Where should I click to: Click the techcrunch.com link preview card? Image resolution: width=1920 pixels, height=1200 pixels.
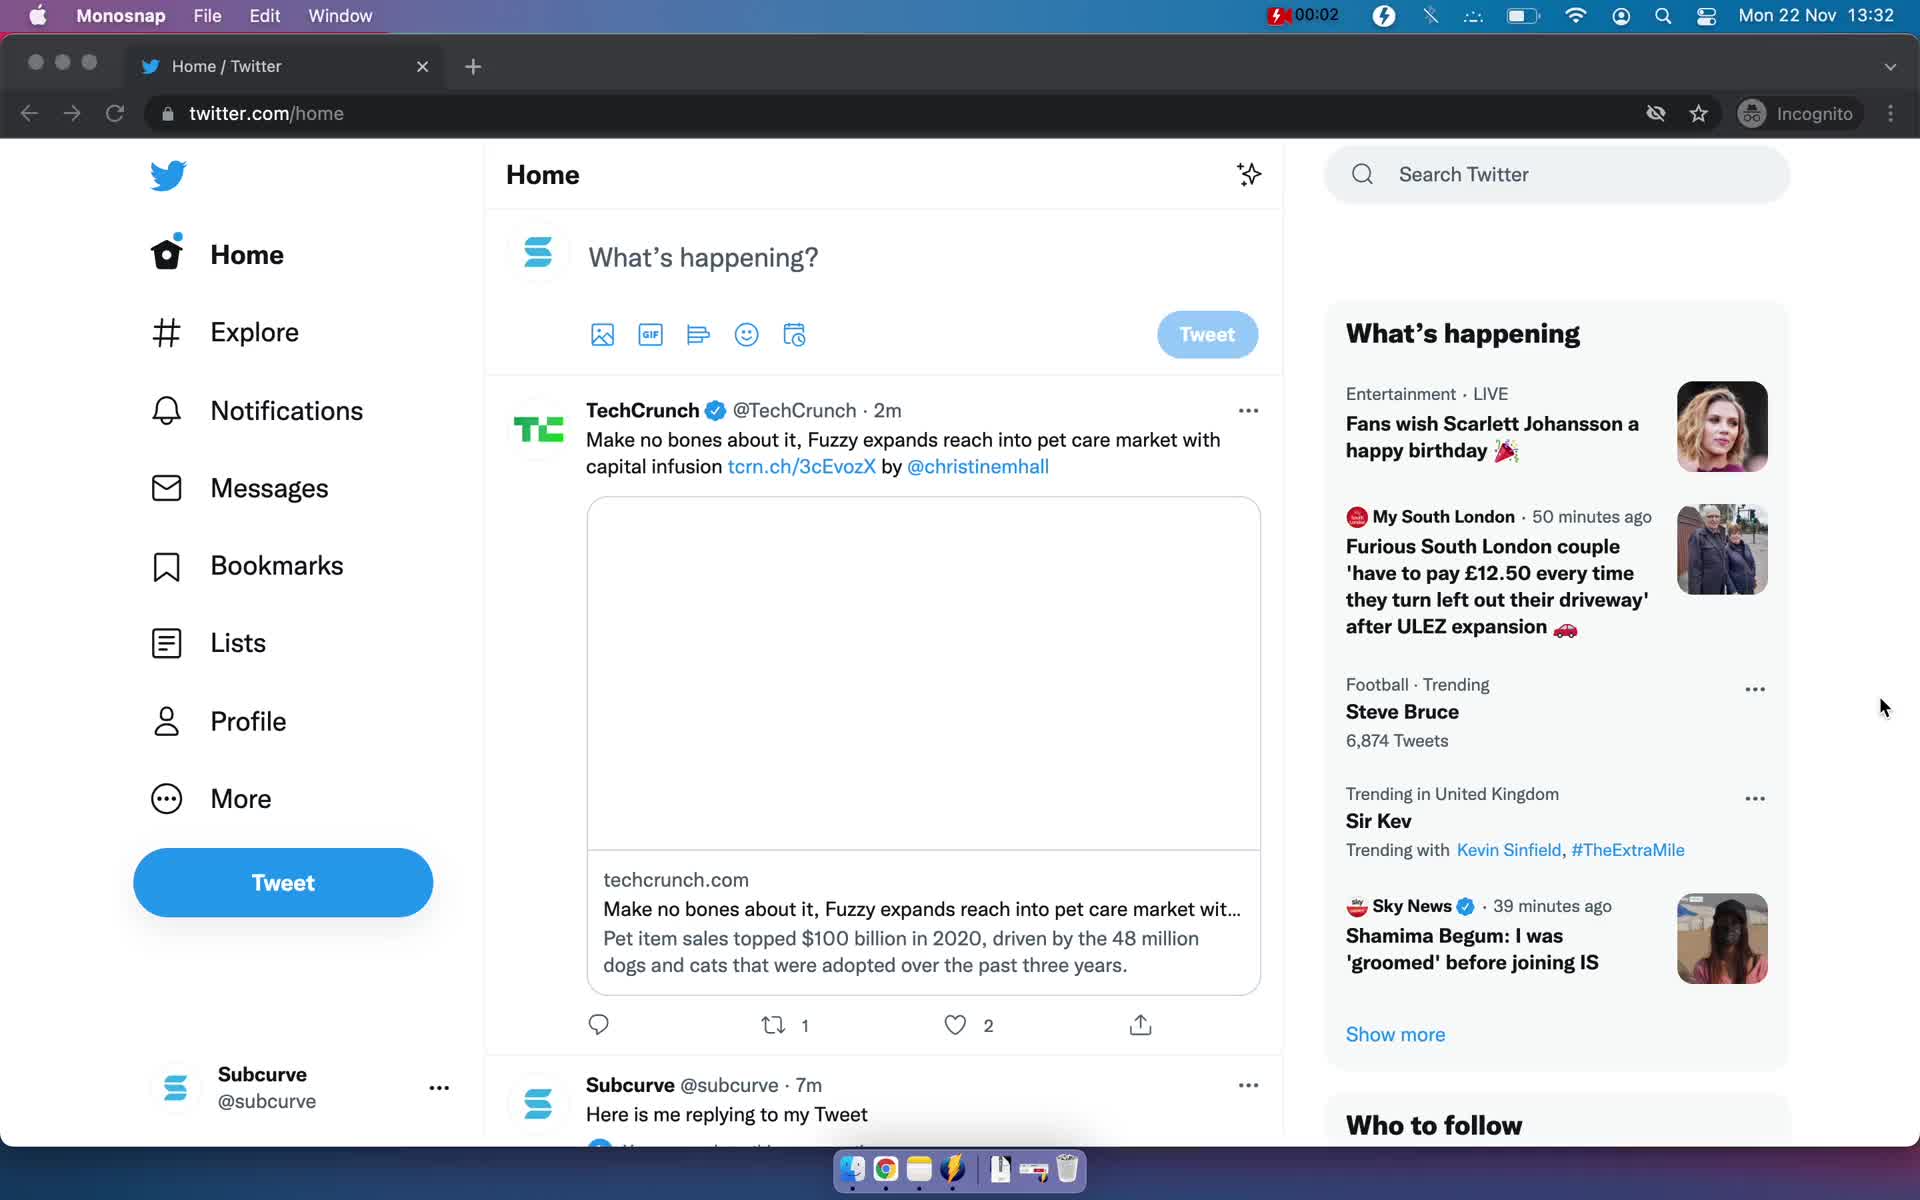tap(923, 746)
